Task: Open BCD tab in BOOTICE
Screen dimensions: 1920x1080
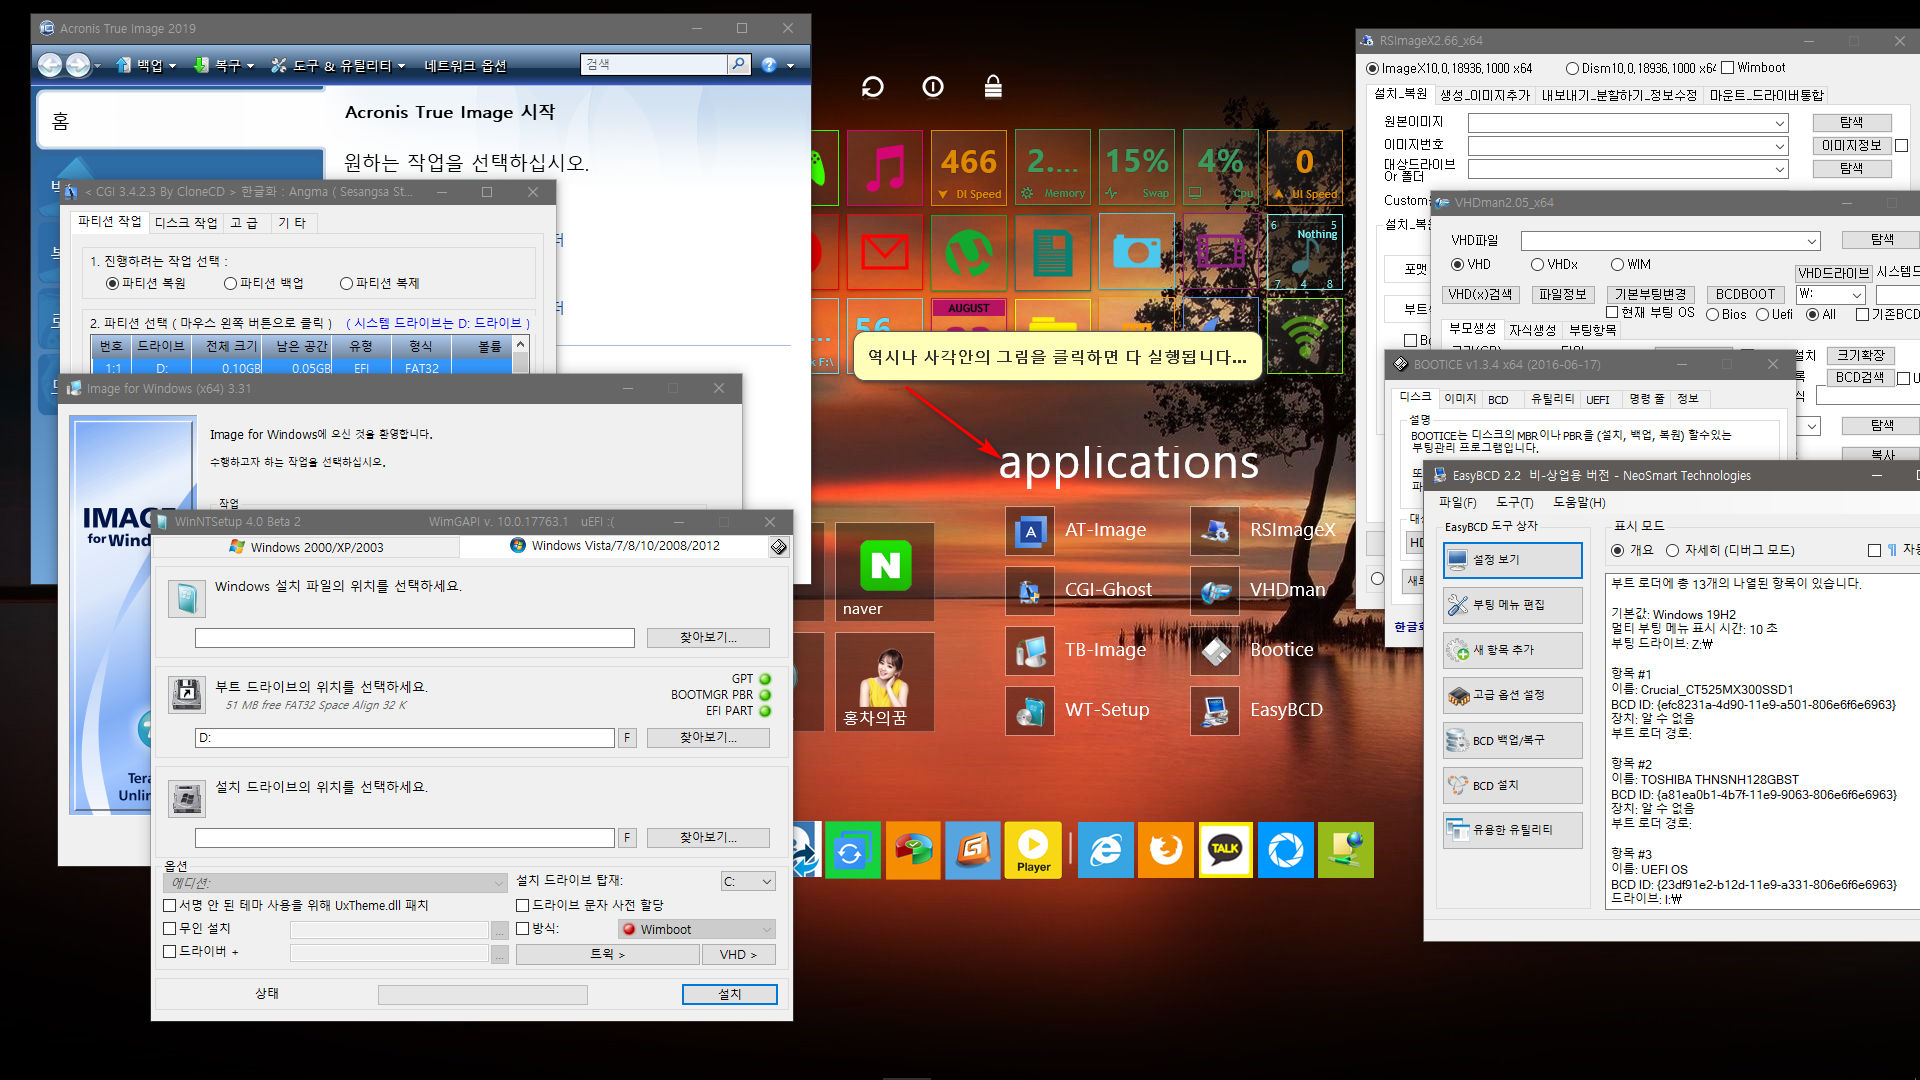Action: pyautogui.click(x=1498, y=400)
